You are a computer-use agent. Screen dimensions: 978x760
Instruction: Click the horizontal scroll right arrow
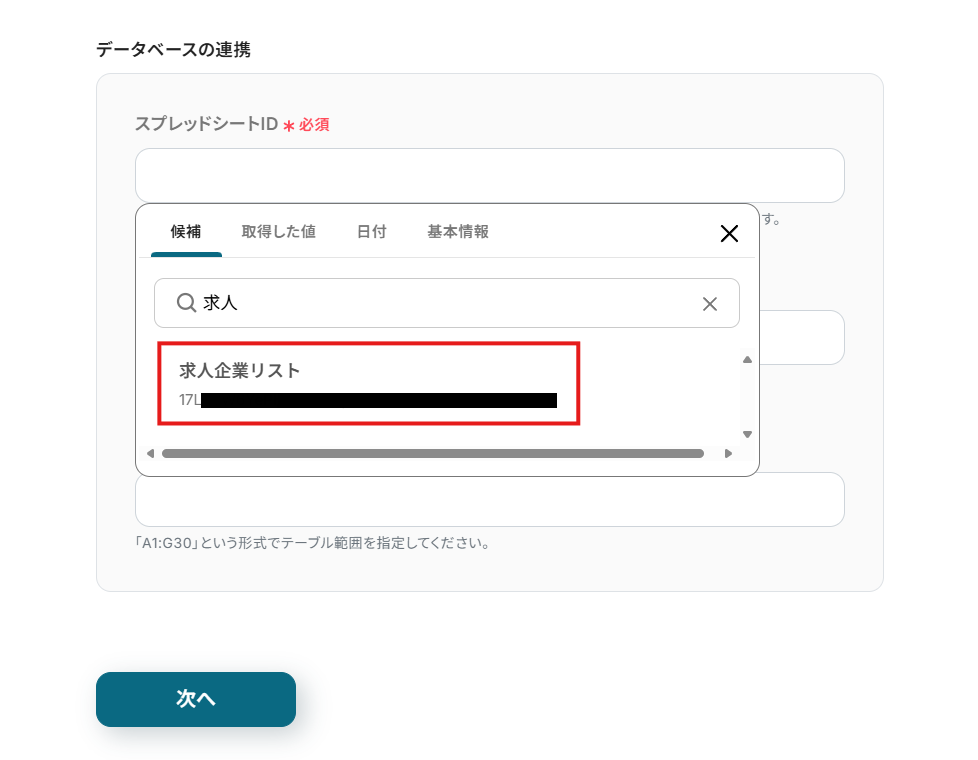click(x=728, y=453)
